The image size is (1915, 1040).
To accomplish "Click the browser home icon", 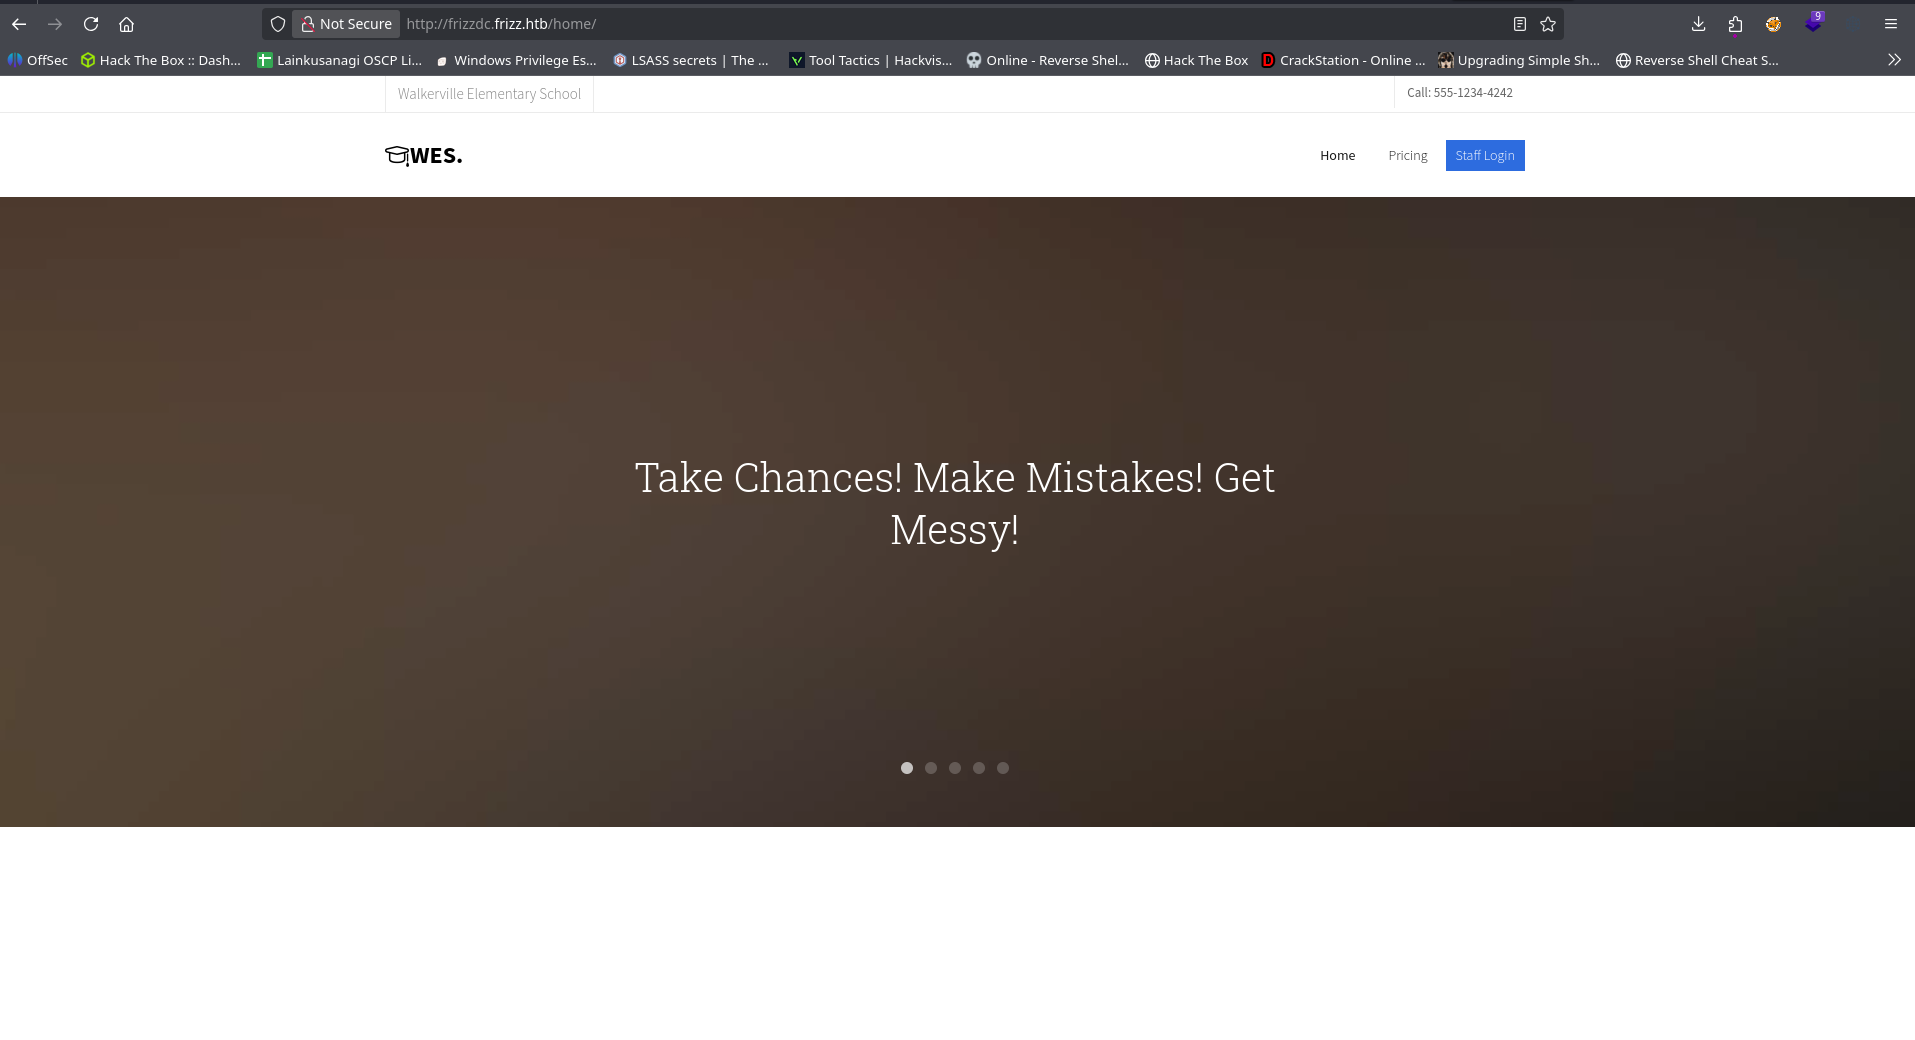I will click(x=126, y=24).
